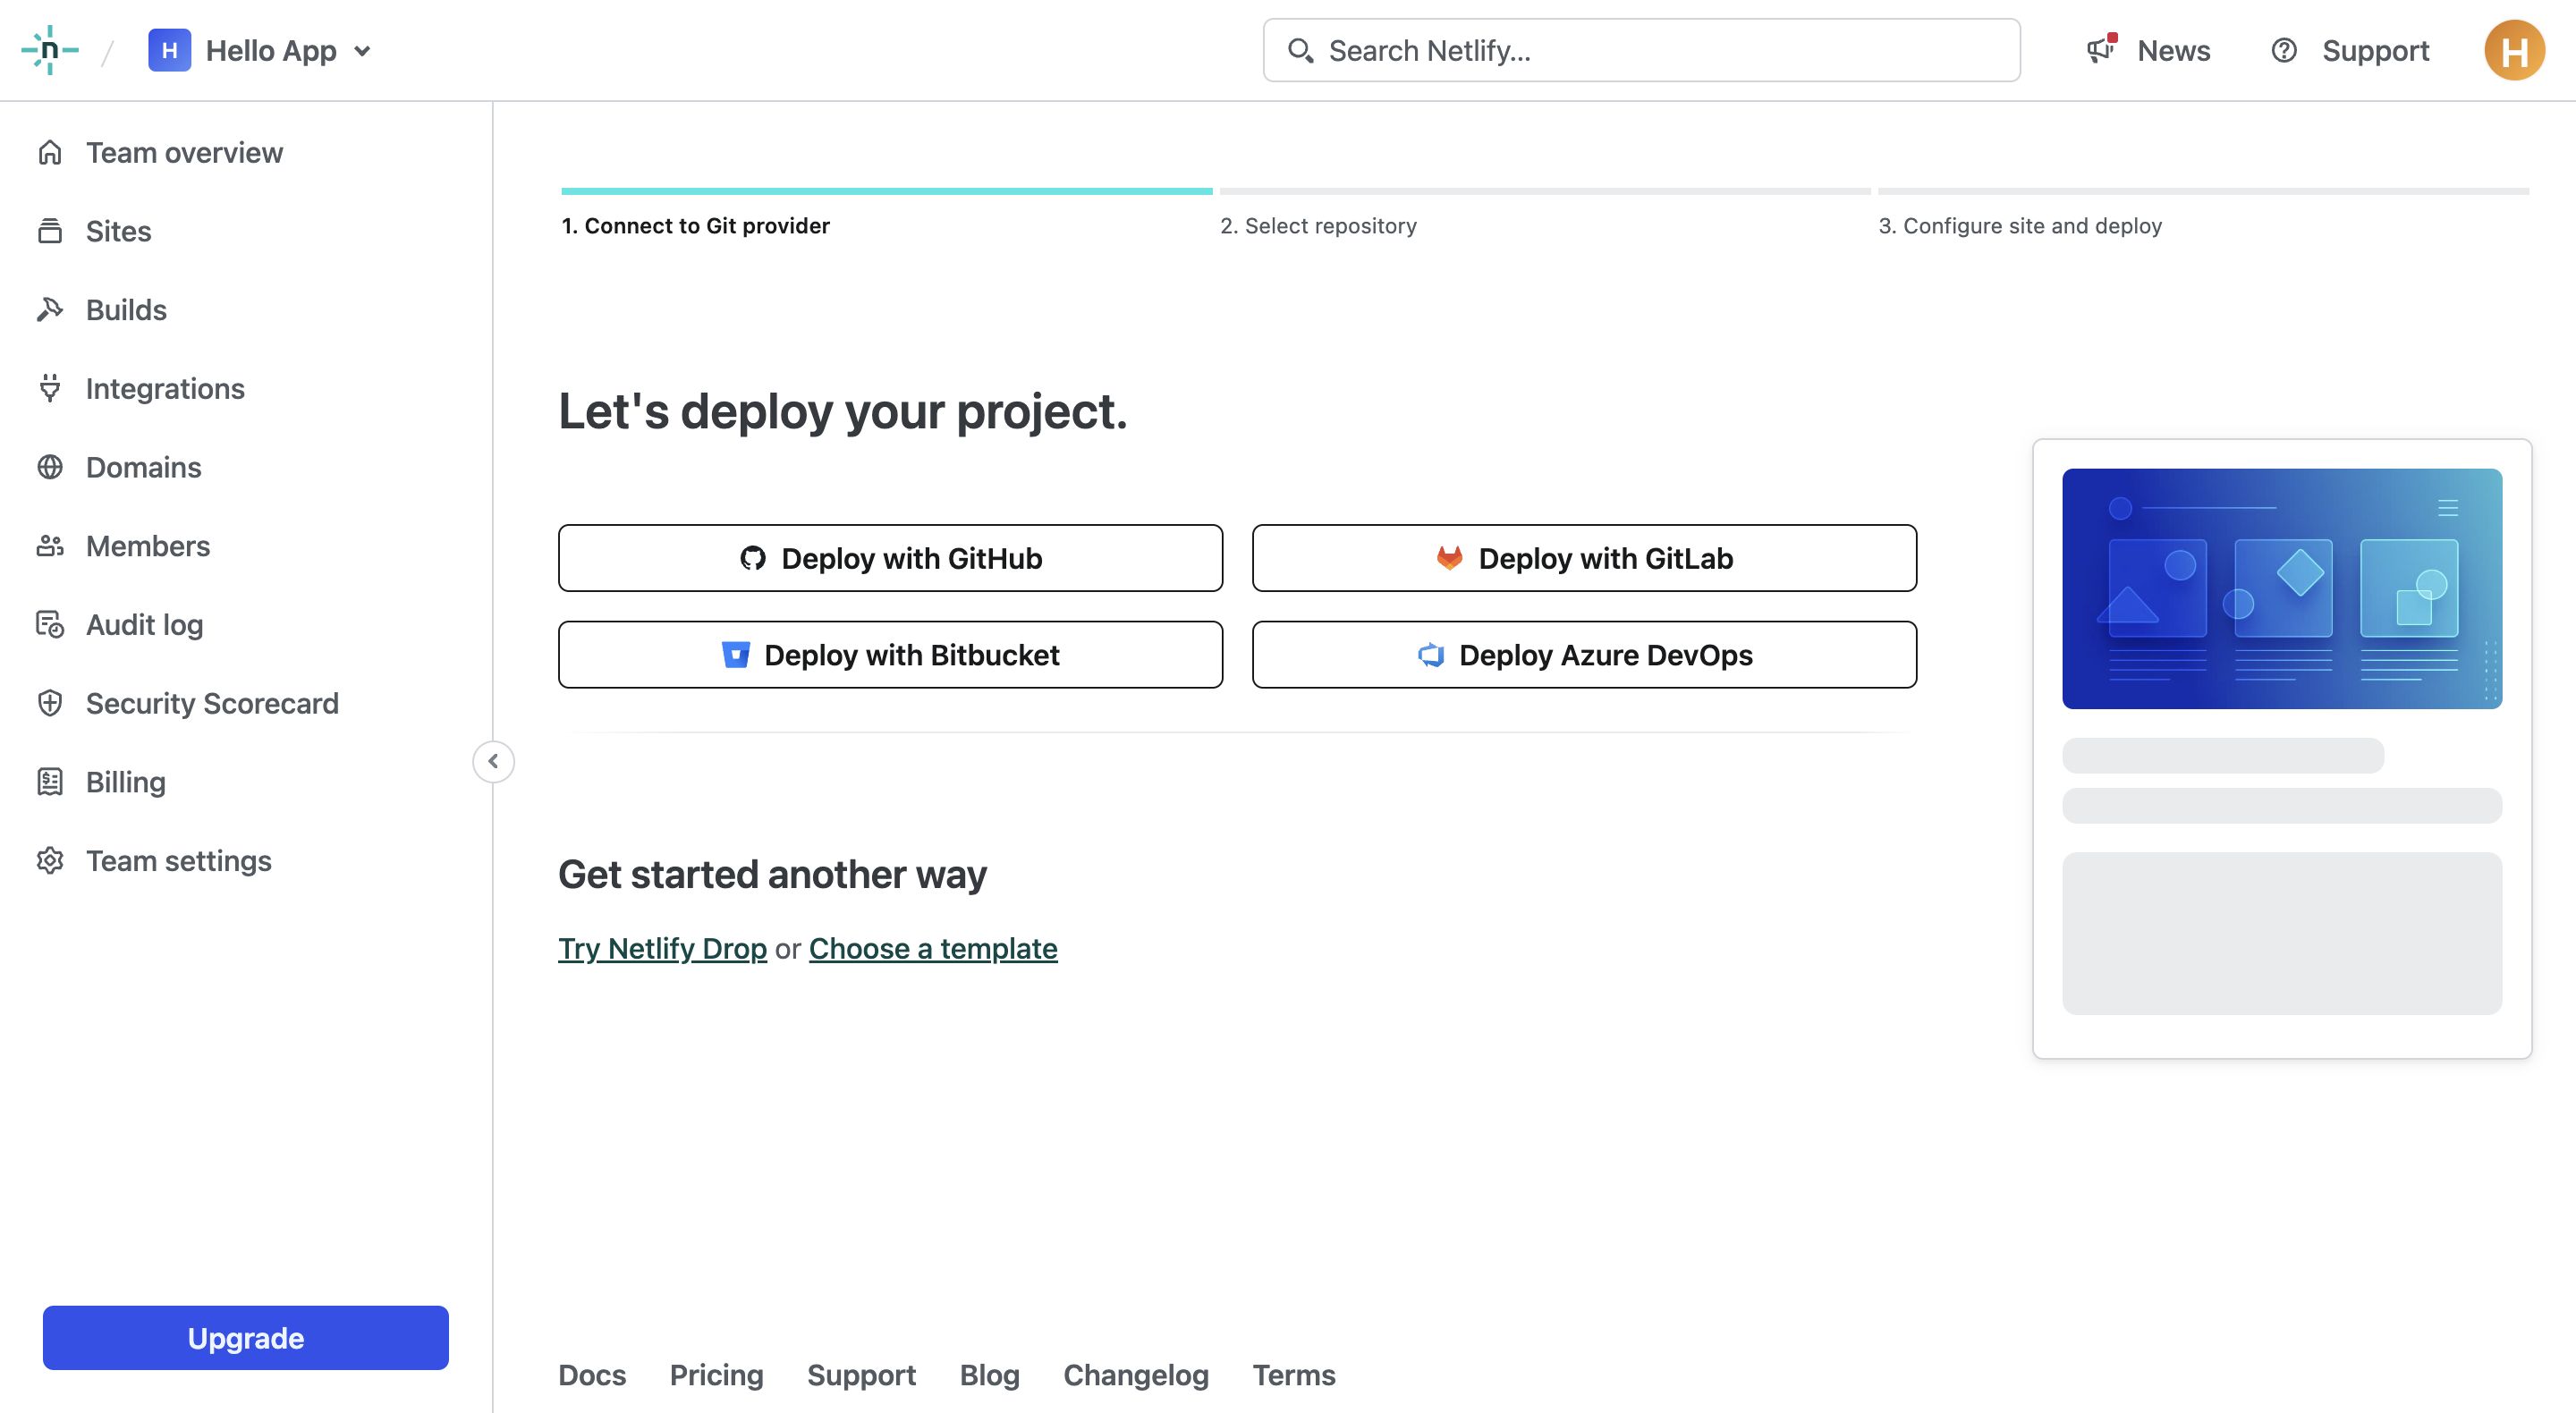Deploy with GitHub
2576x1413 pixels.
pos(890,558)
